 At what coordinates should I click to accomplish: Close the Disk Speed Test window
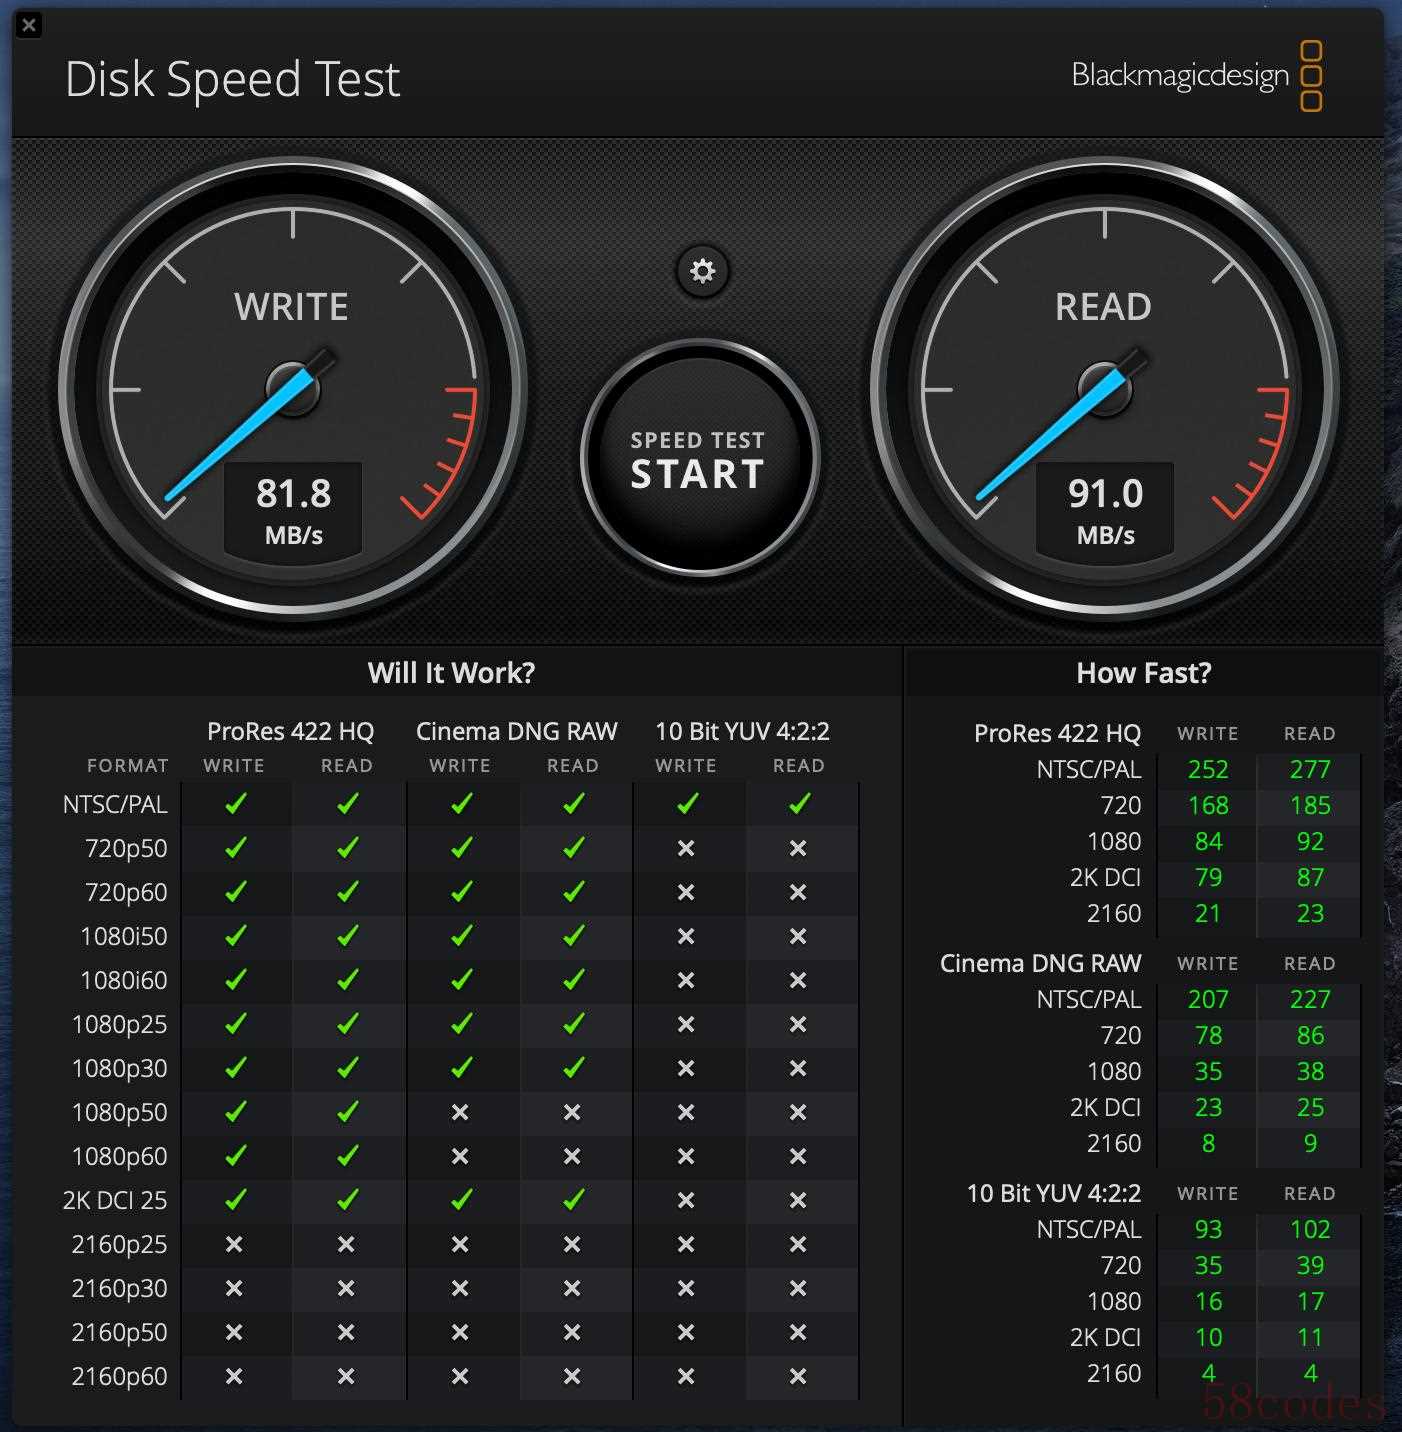click(x=29, y=26)
